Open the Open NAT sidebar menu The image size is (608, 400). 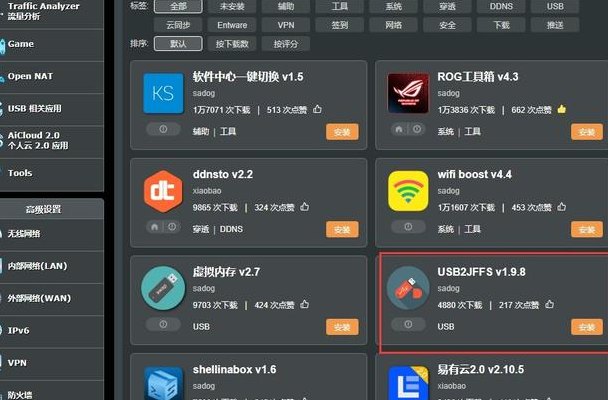[52, 77]
